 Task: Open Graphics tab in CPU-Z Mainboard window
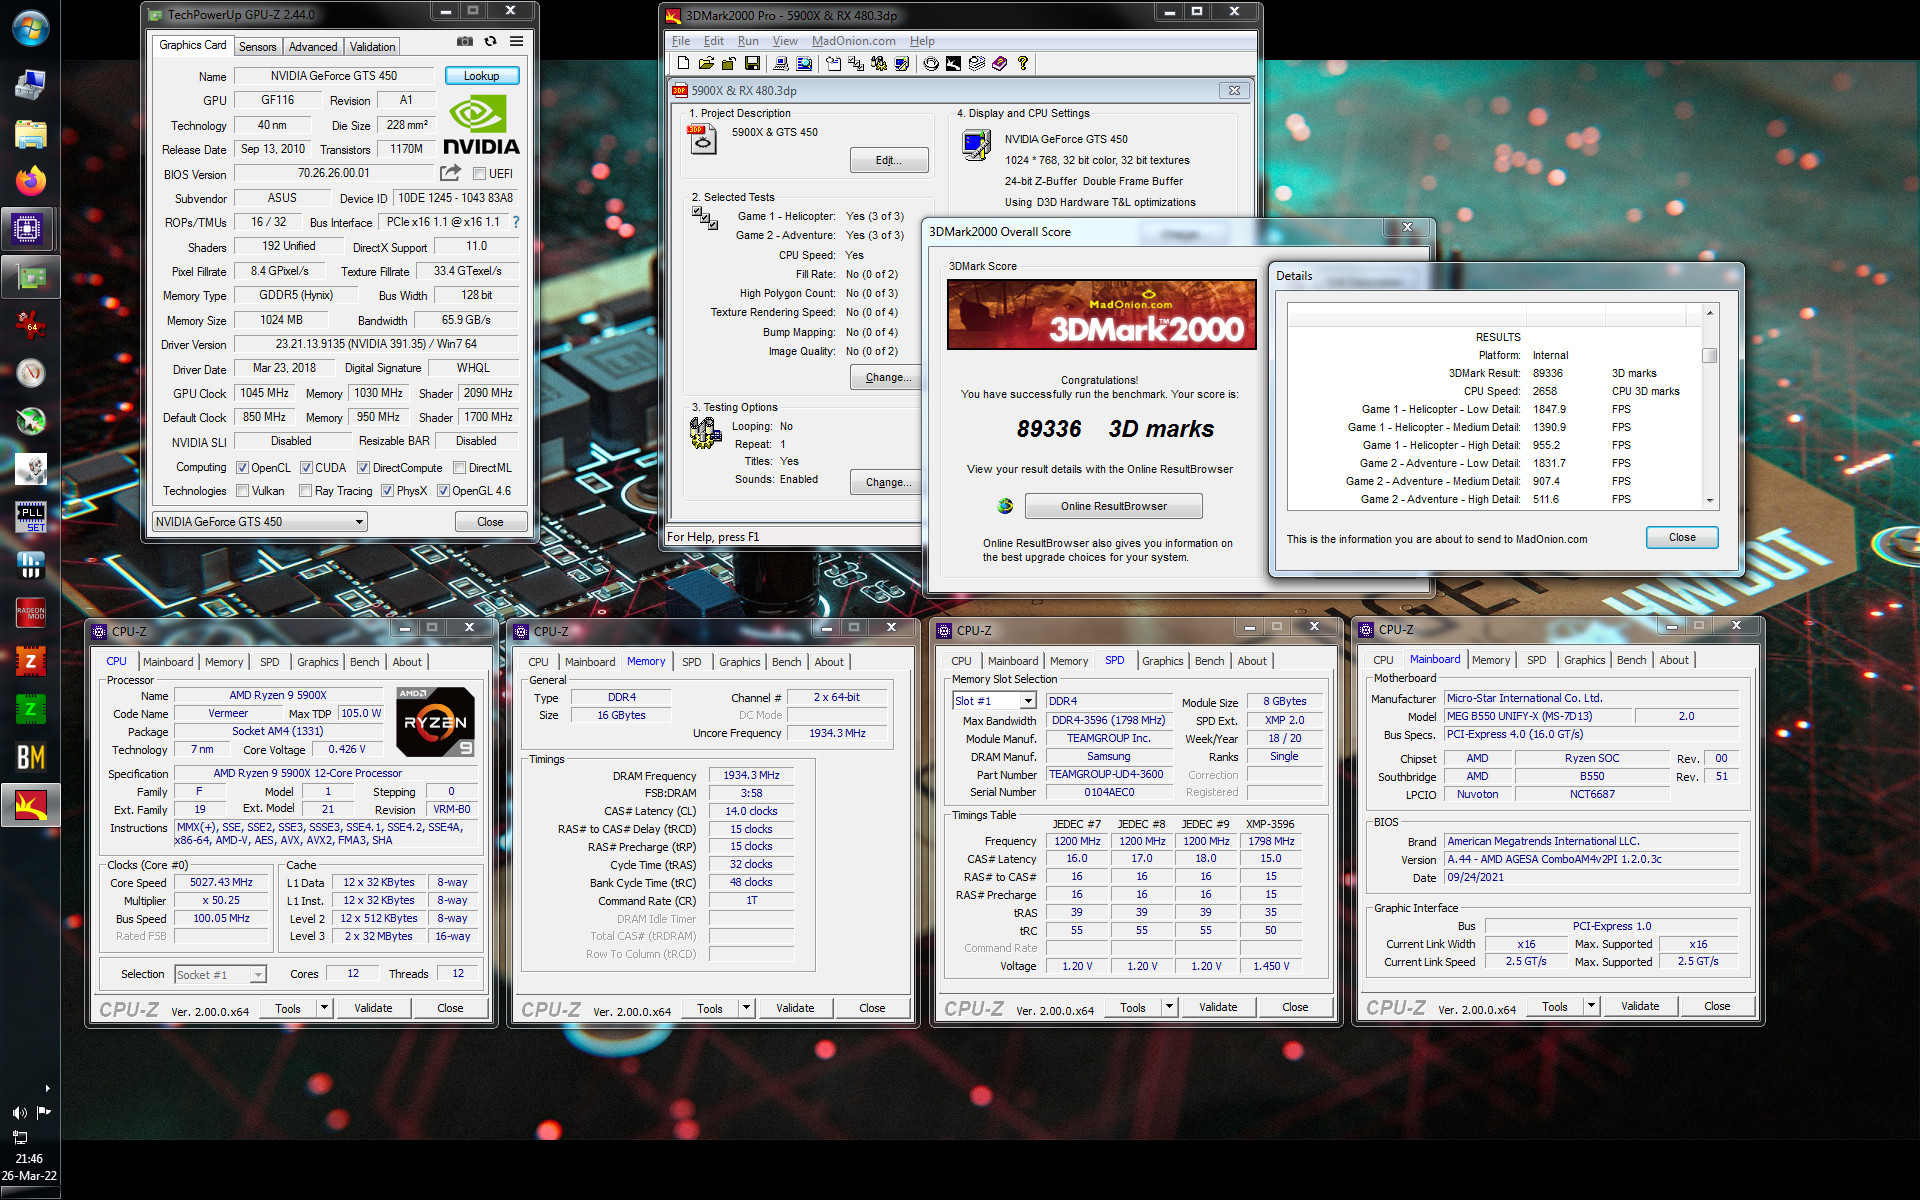[x=1584, y=660]
